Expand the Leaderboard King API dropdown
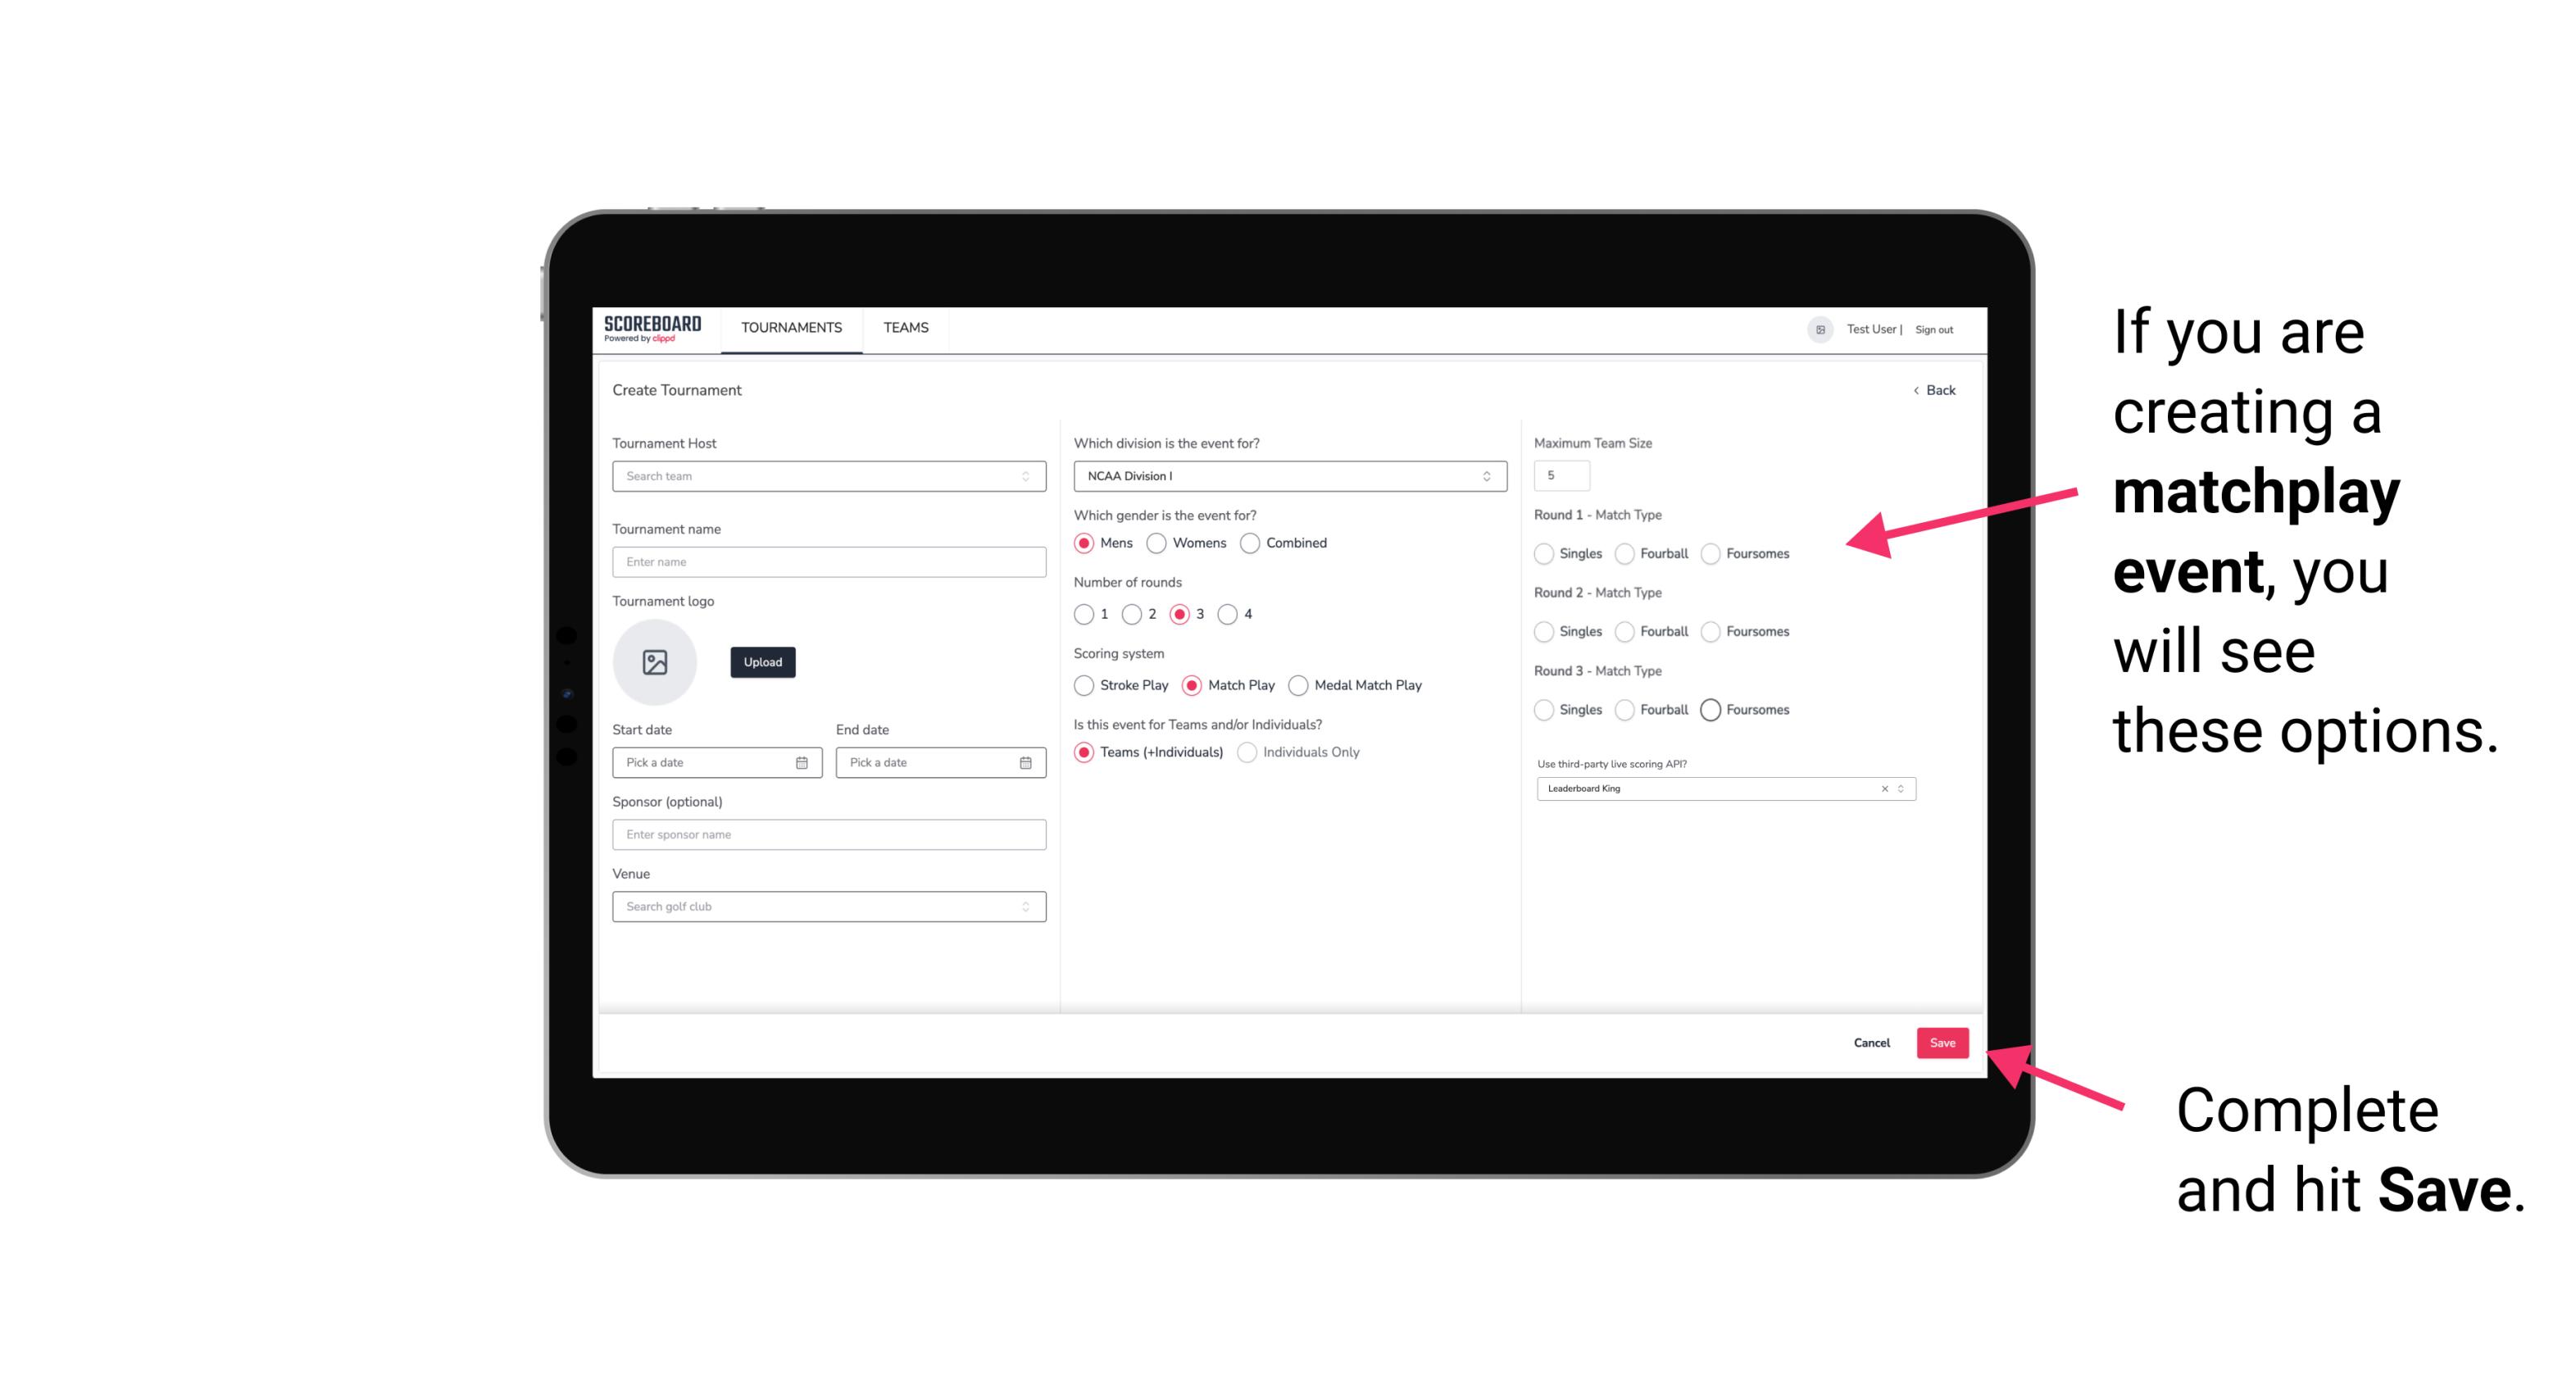 coord(1899,788)
